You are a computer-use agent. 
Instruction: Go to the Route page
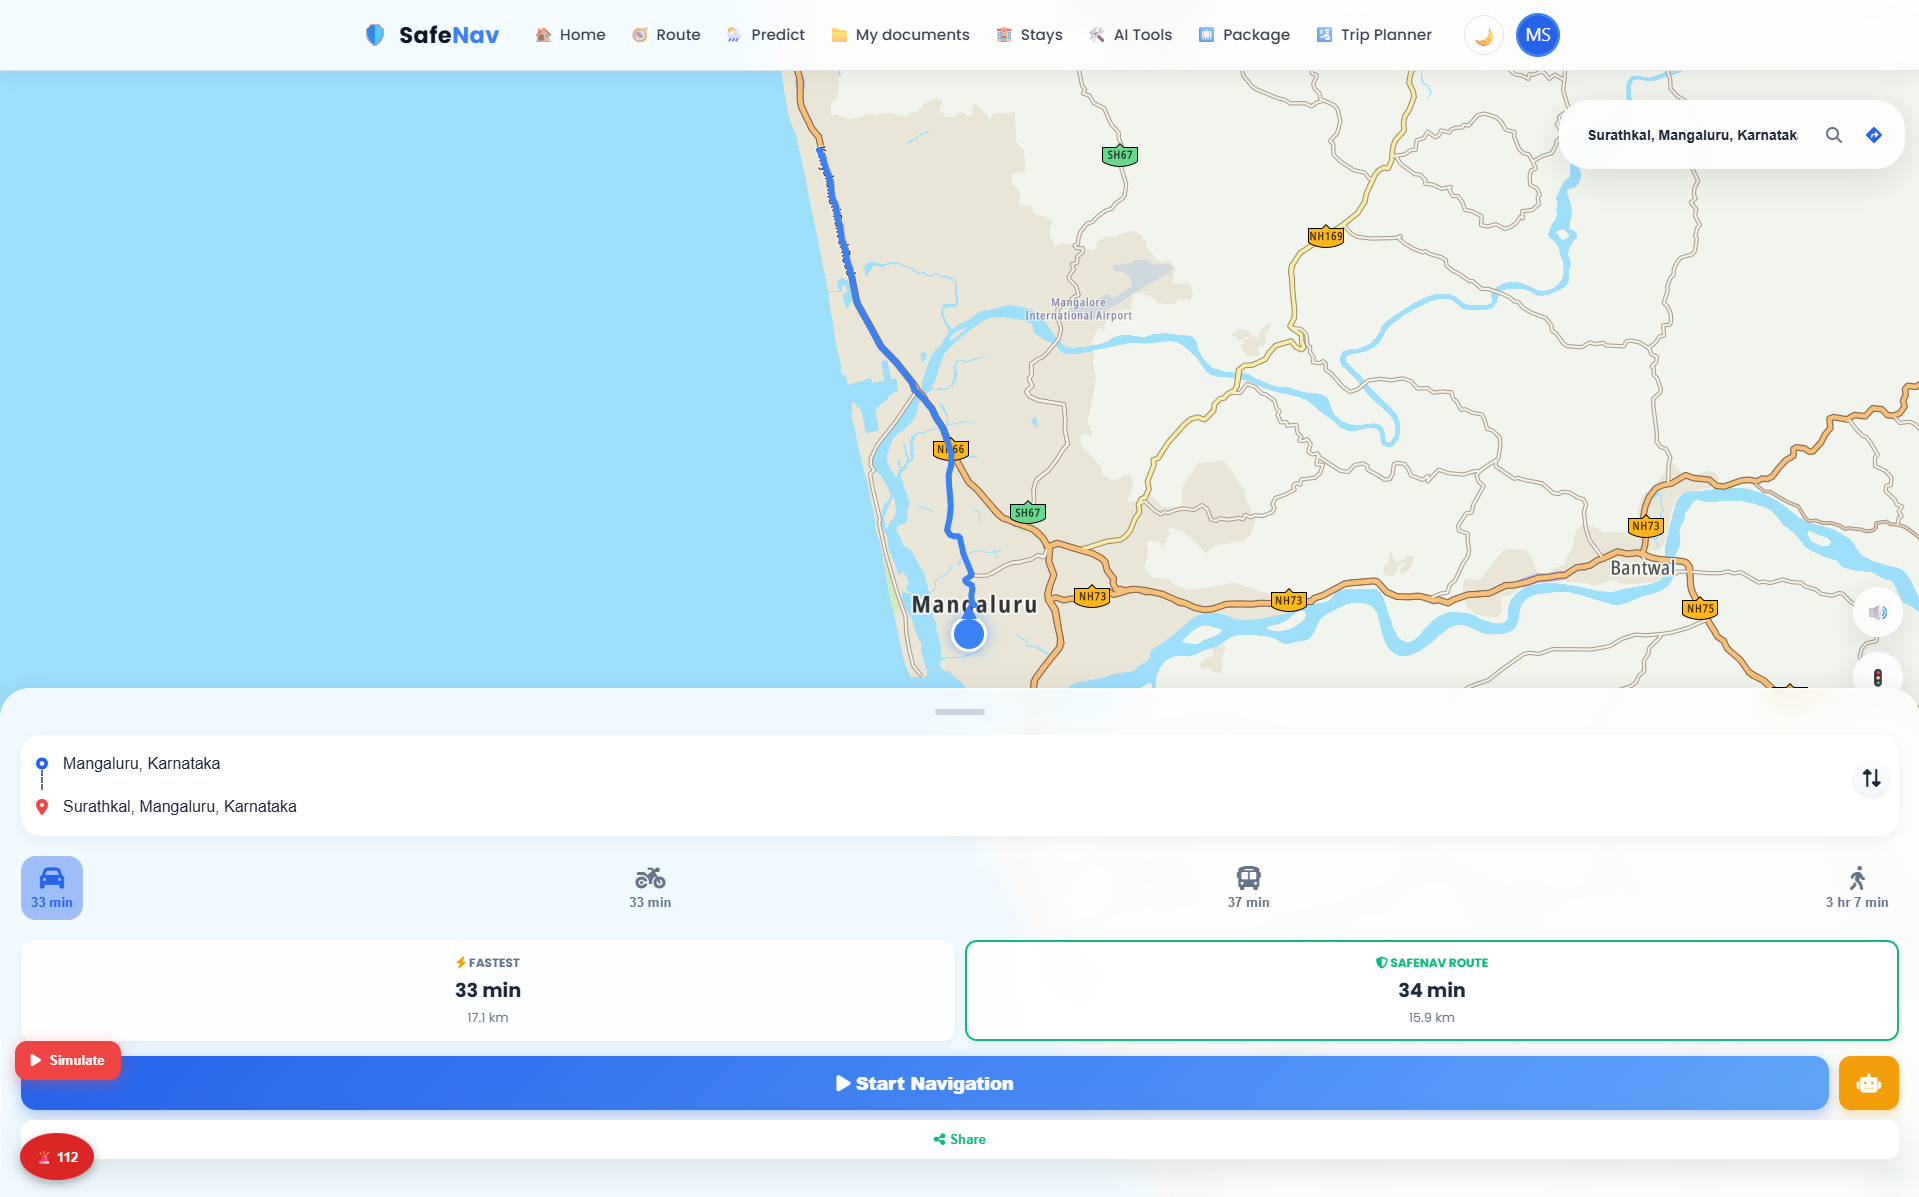coord(666,35)
